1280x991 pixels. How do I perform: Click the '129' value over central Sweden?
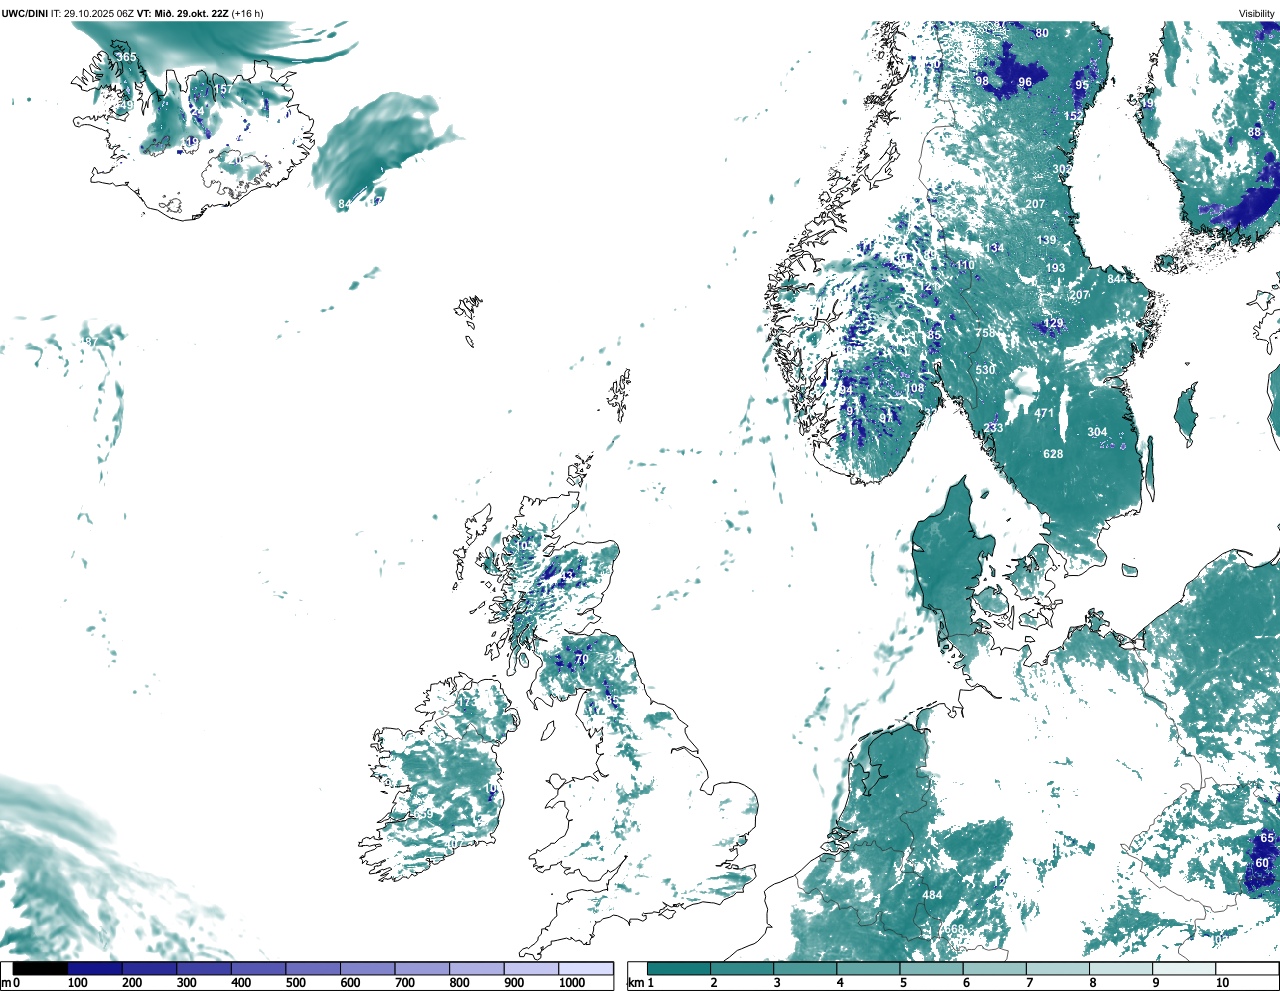pos(1054,323)
